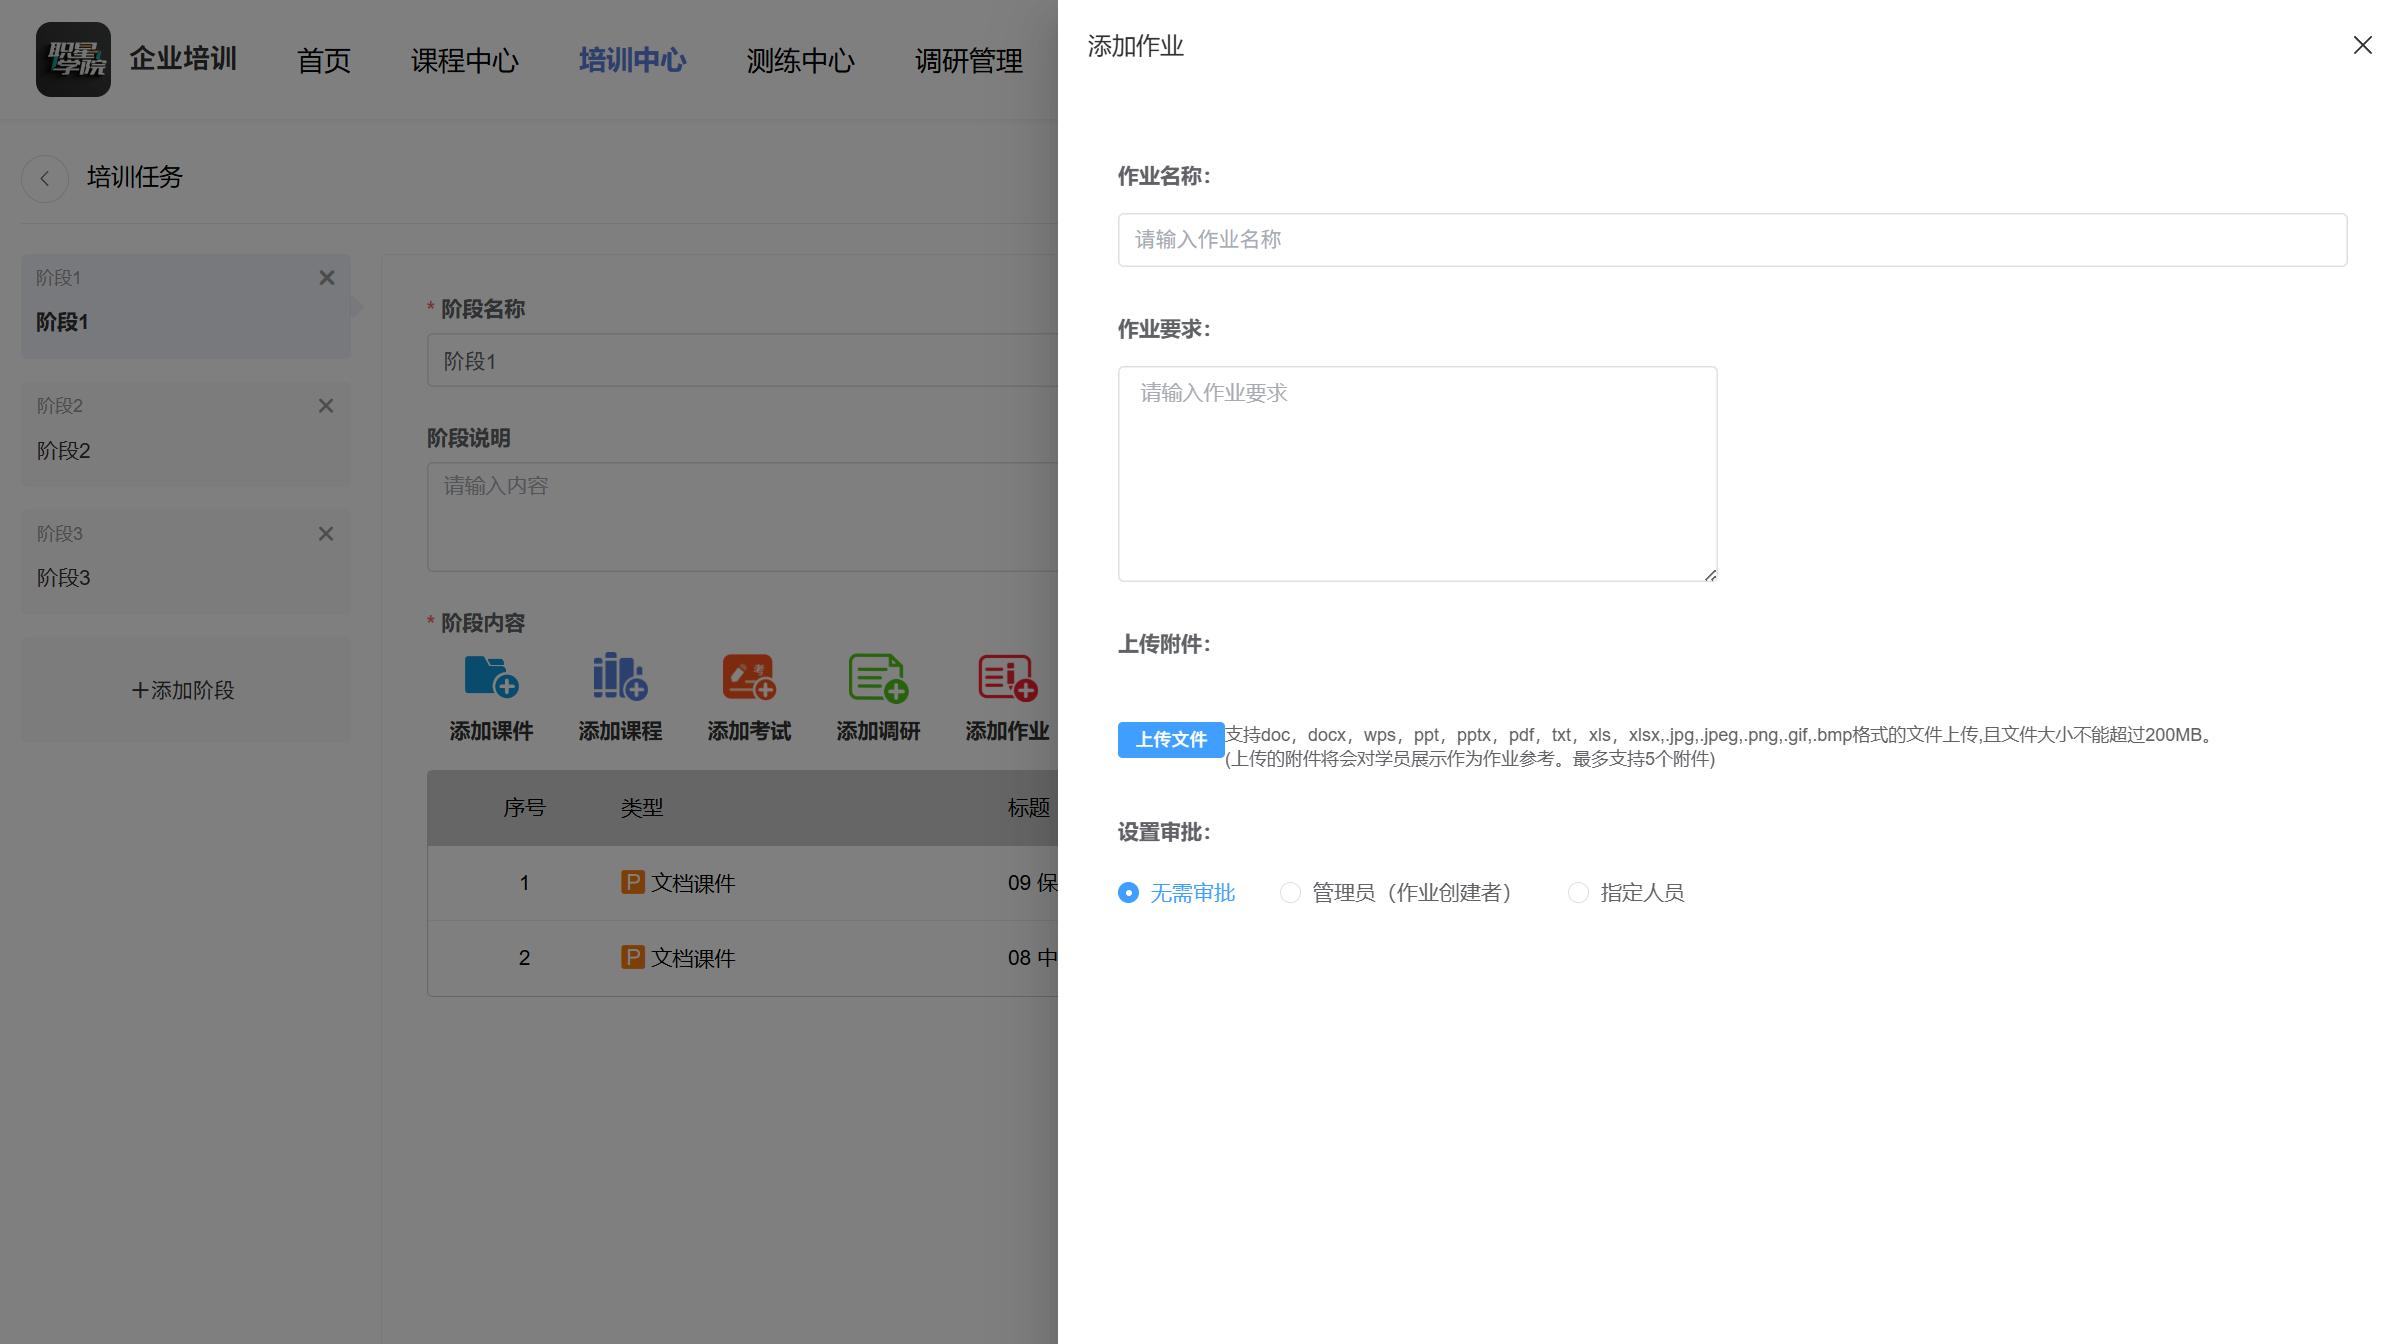The image size is (2393, 1344).
Task: Click the back arrow next to 培训任务
Action: [45, 178]
